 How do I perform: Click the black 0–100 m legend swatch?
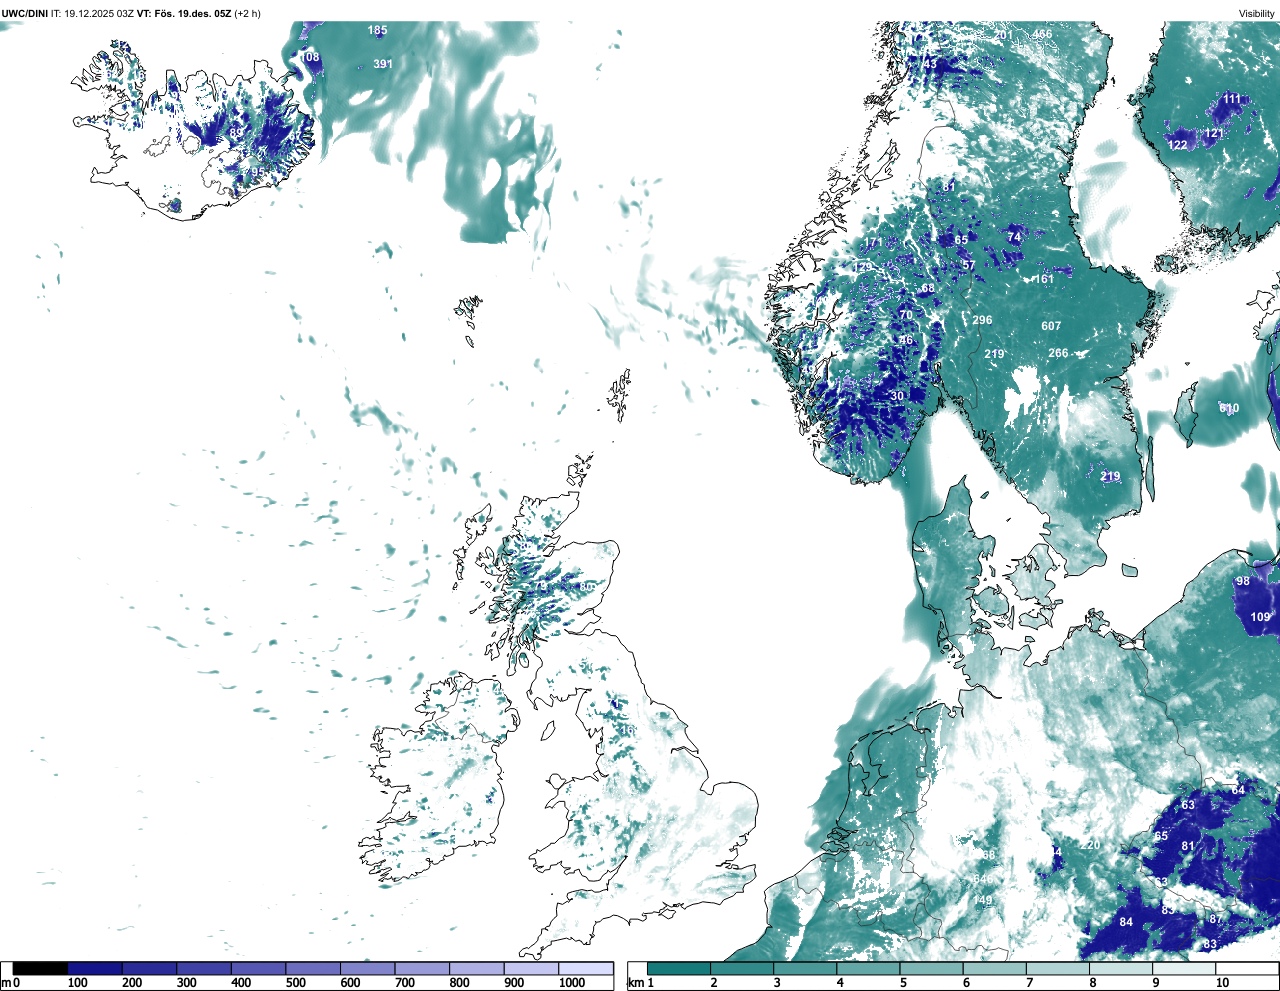click(x=40, y=968)
